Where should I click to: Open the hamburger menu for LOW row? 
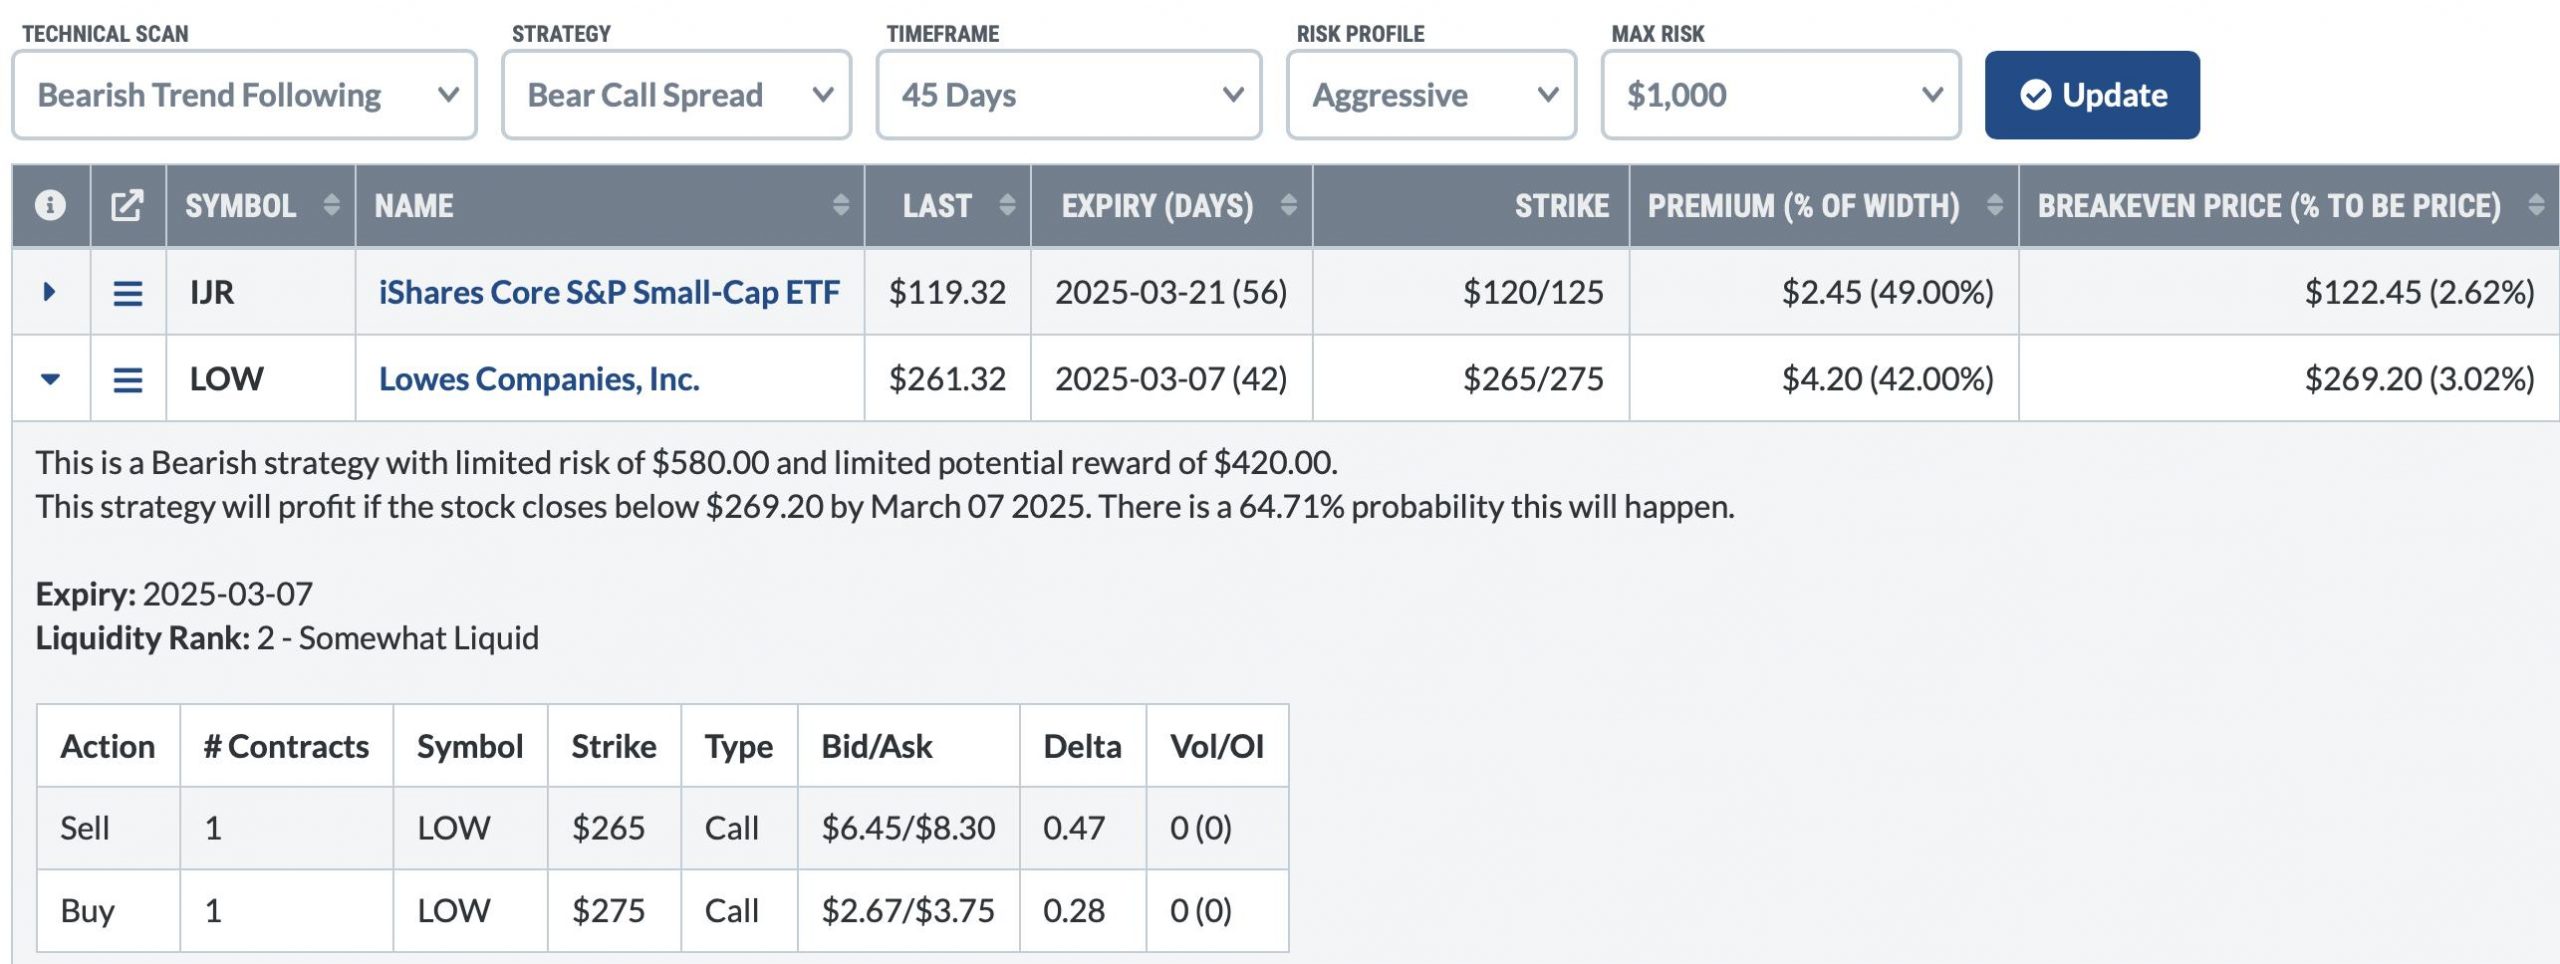click(x=127, y=380)
